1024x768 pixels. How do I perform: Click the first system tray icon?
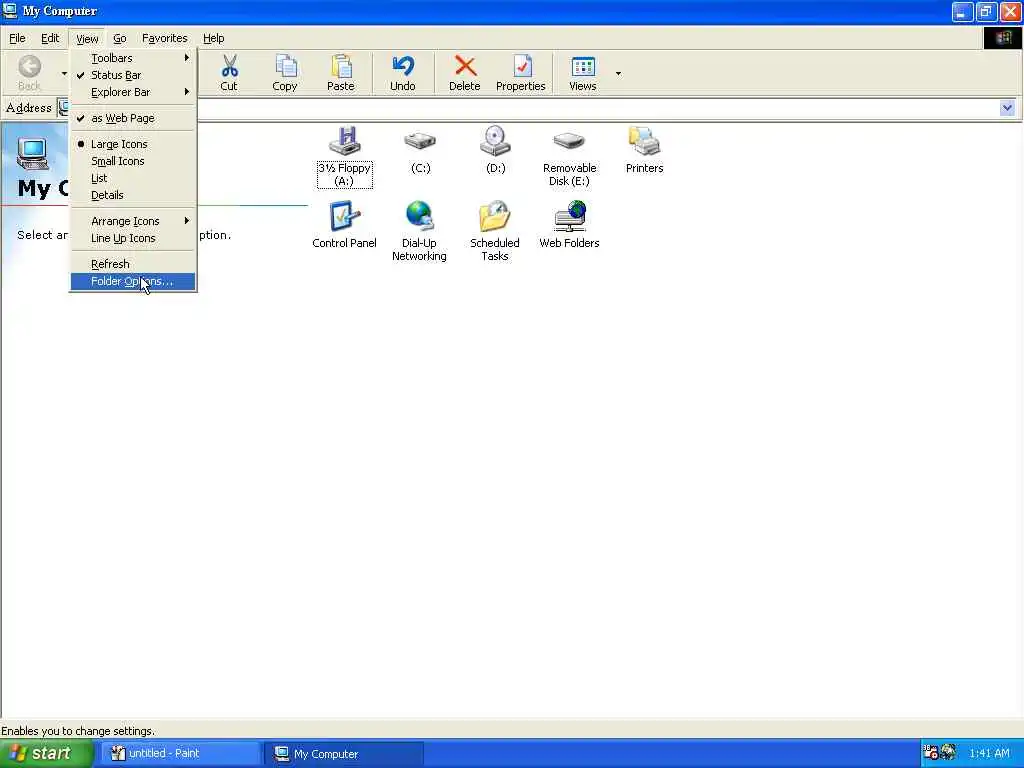click(x=931, y=752)
